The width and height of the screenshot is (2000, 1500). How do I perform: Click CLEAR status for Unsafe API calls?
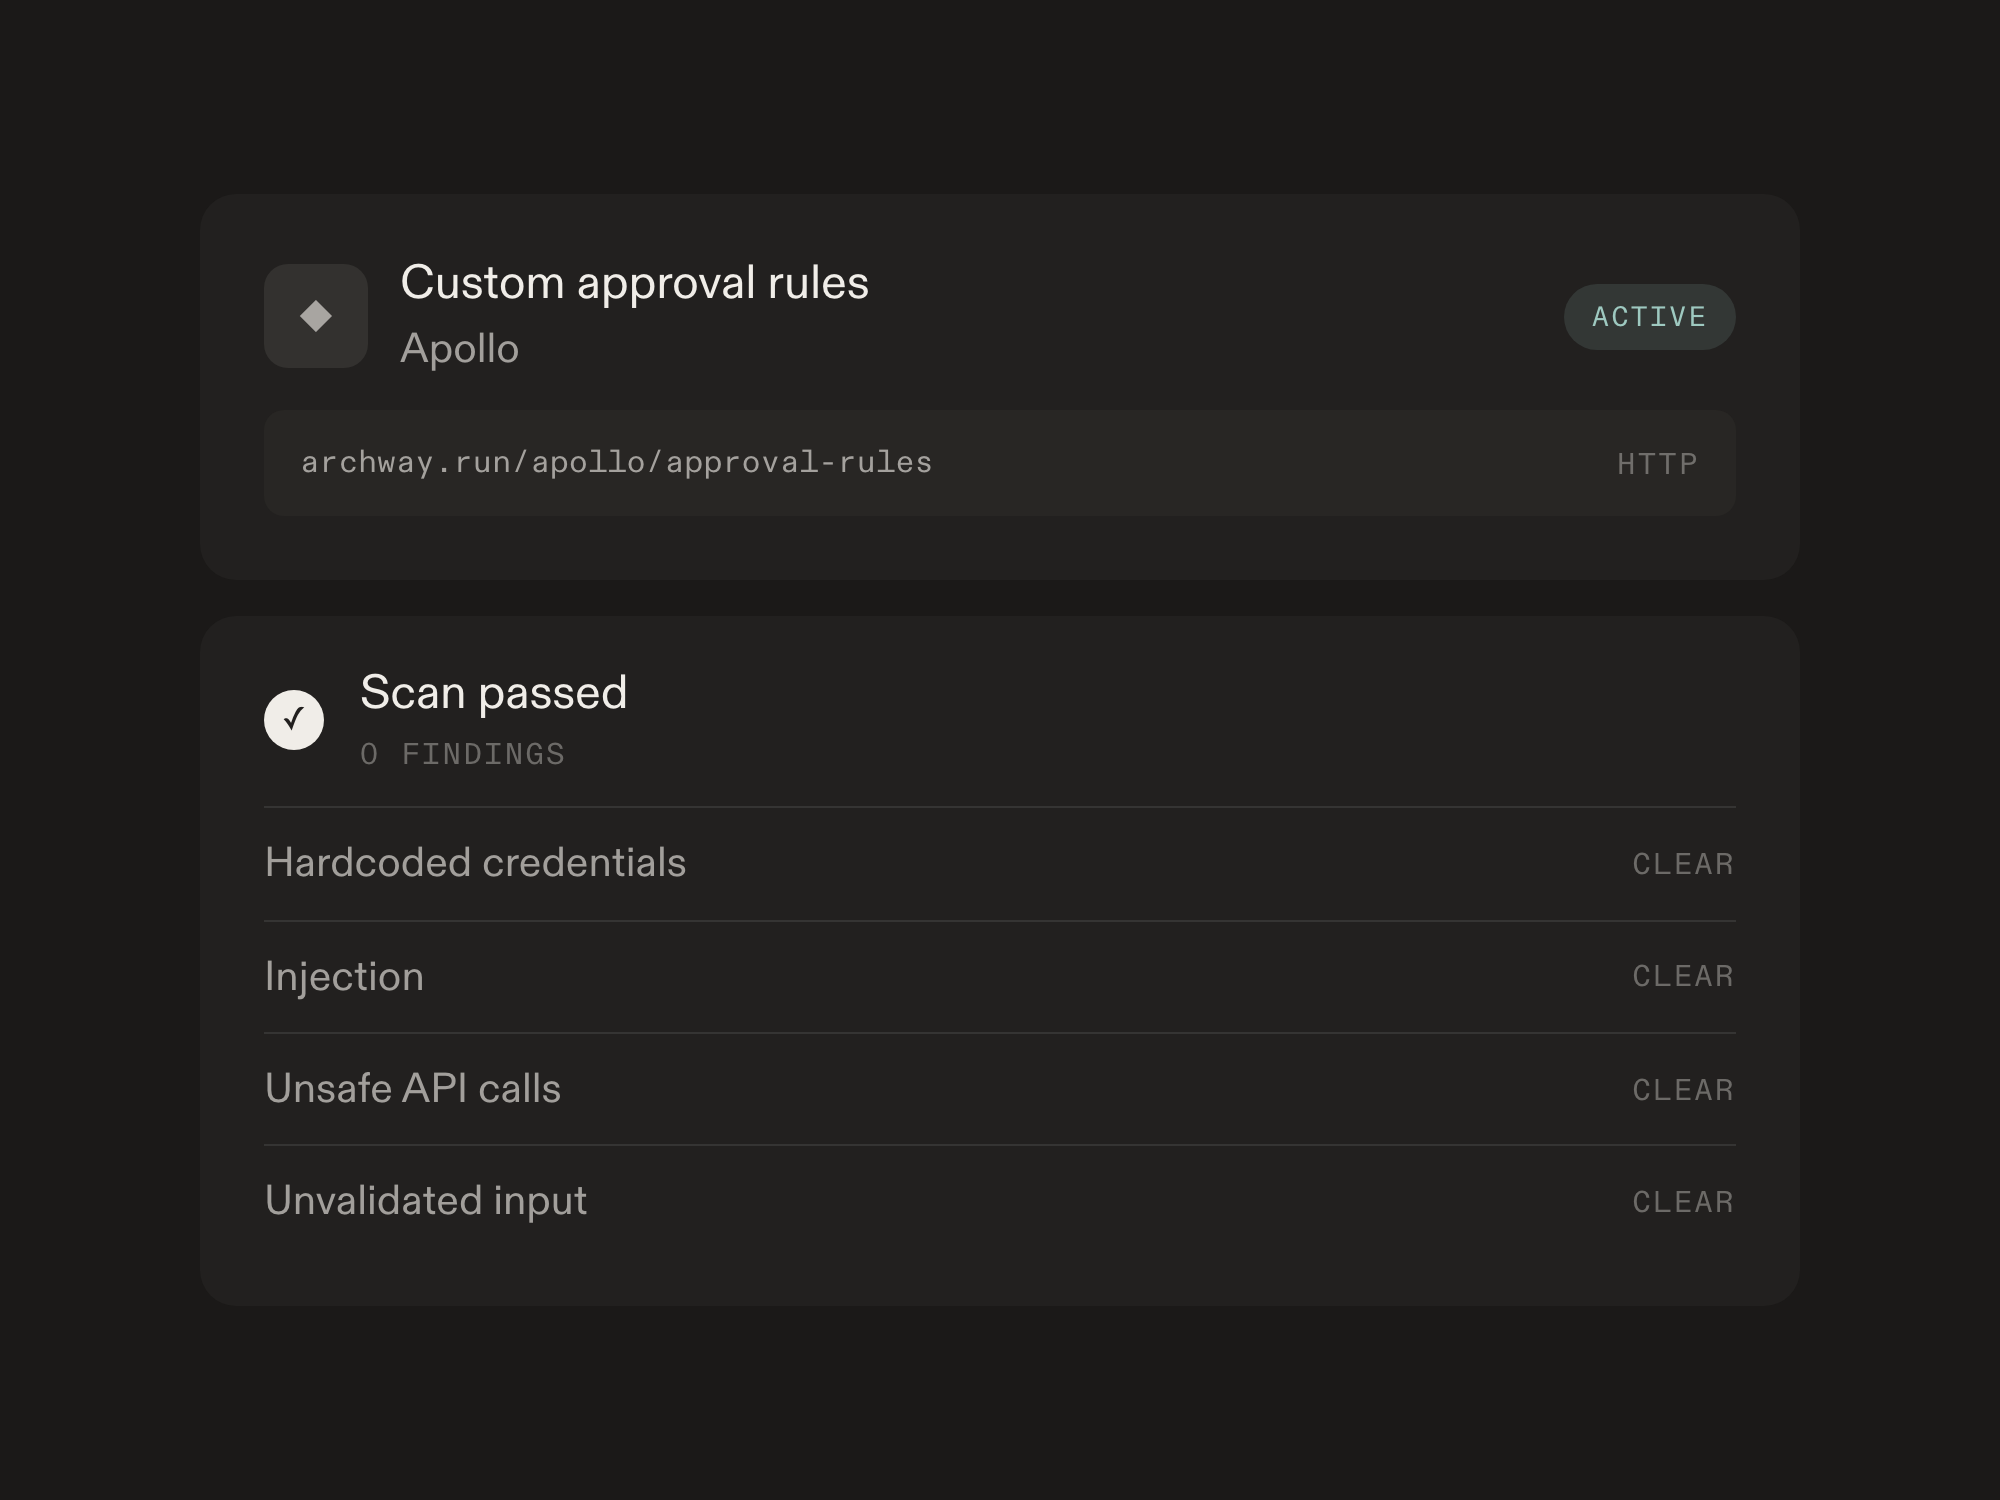click(x=1683, y=1090)
